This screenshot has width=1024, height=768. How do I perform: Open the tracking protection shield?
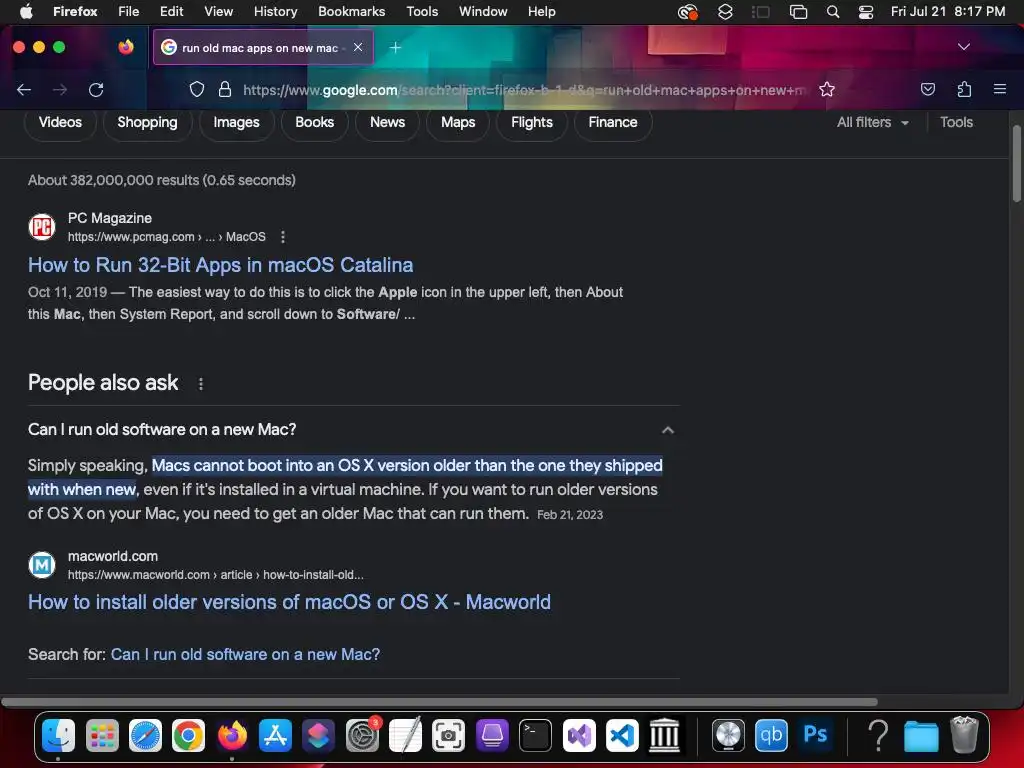pyautogui.click(x=197, y=89)
